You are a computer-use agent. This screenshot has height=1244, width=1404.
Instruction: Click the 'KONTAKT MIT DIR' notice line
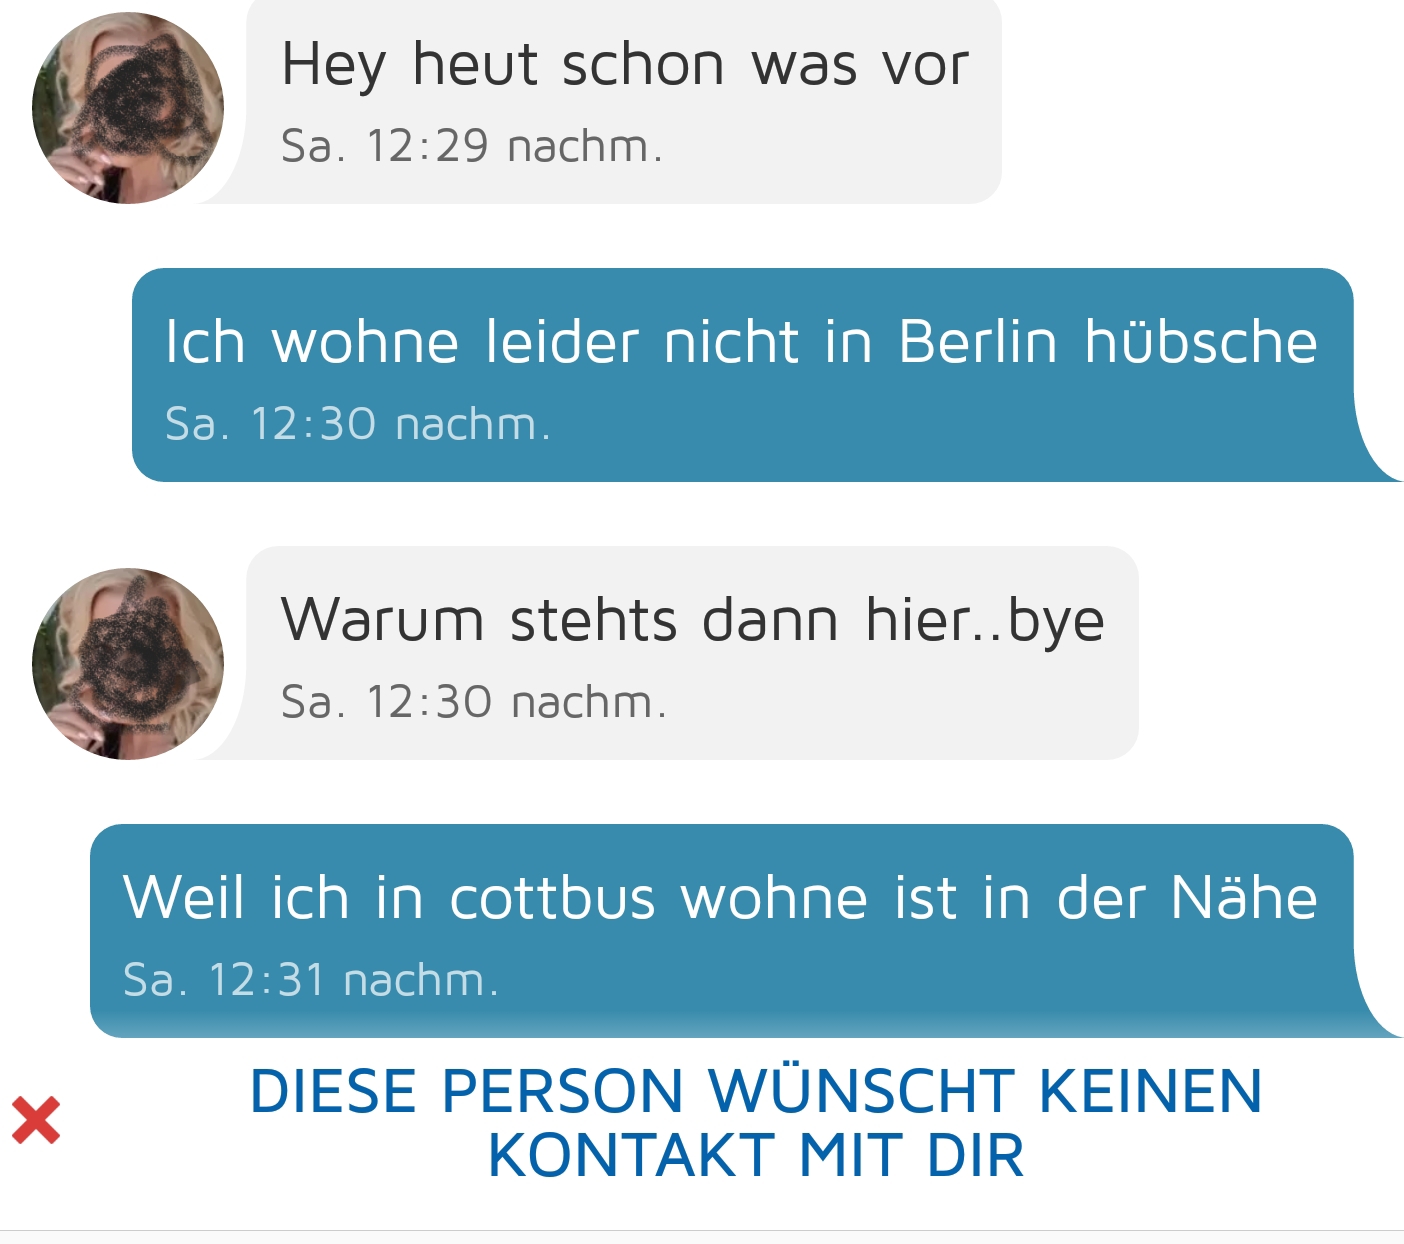[756, 1156]
